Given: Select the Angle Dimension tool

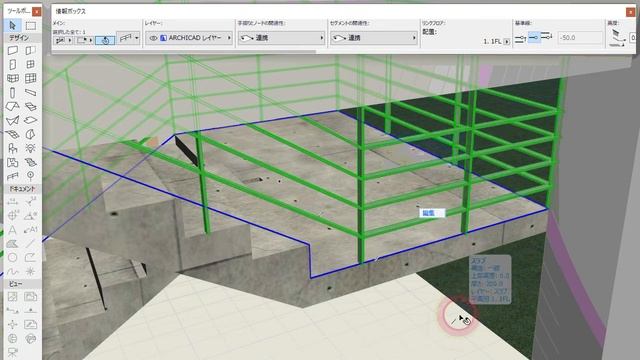Looking at the screenshot, I should tap(31, 215).
